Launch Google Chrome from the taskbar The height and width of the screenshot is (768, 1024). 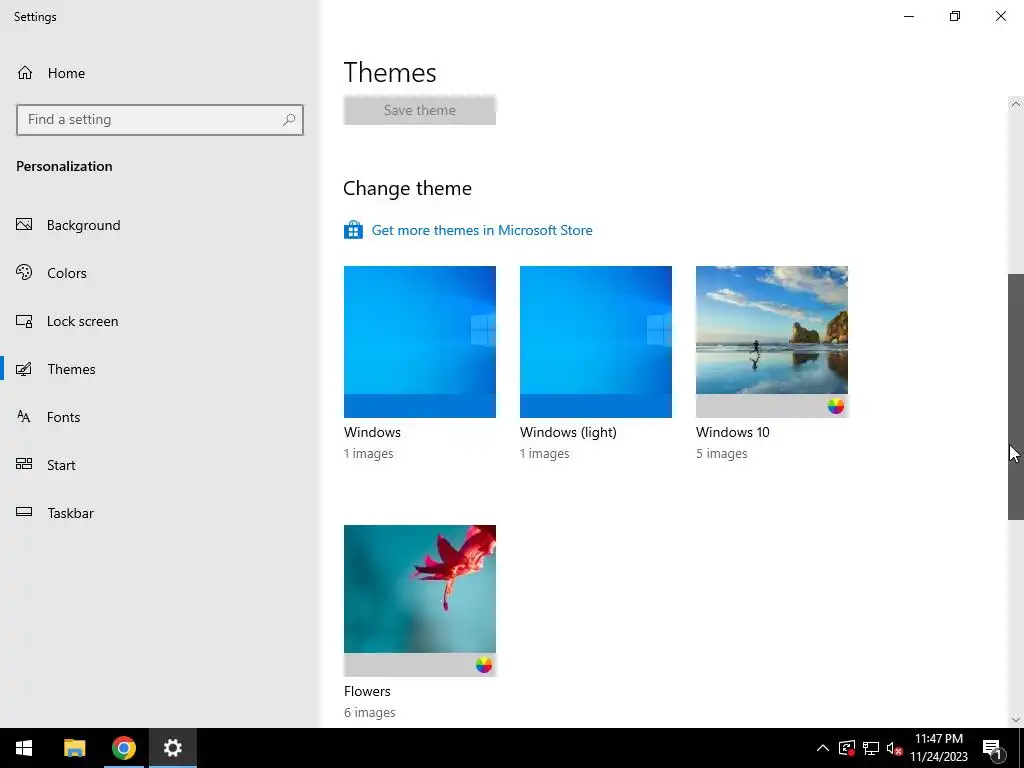pos(123,748)
